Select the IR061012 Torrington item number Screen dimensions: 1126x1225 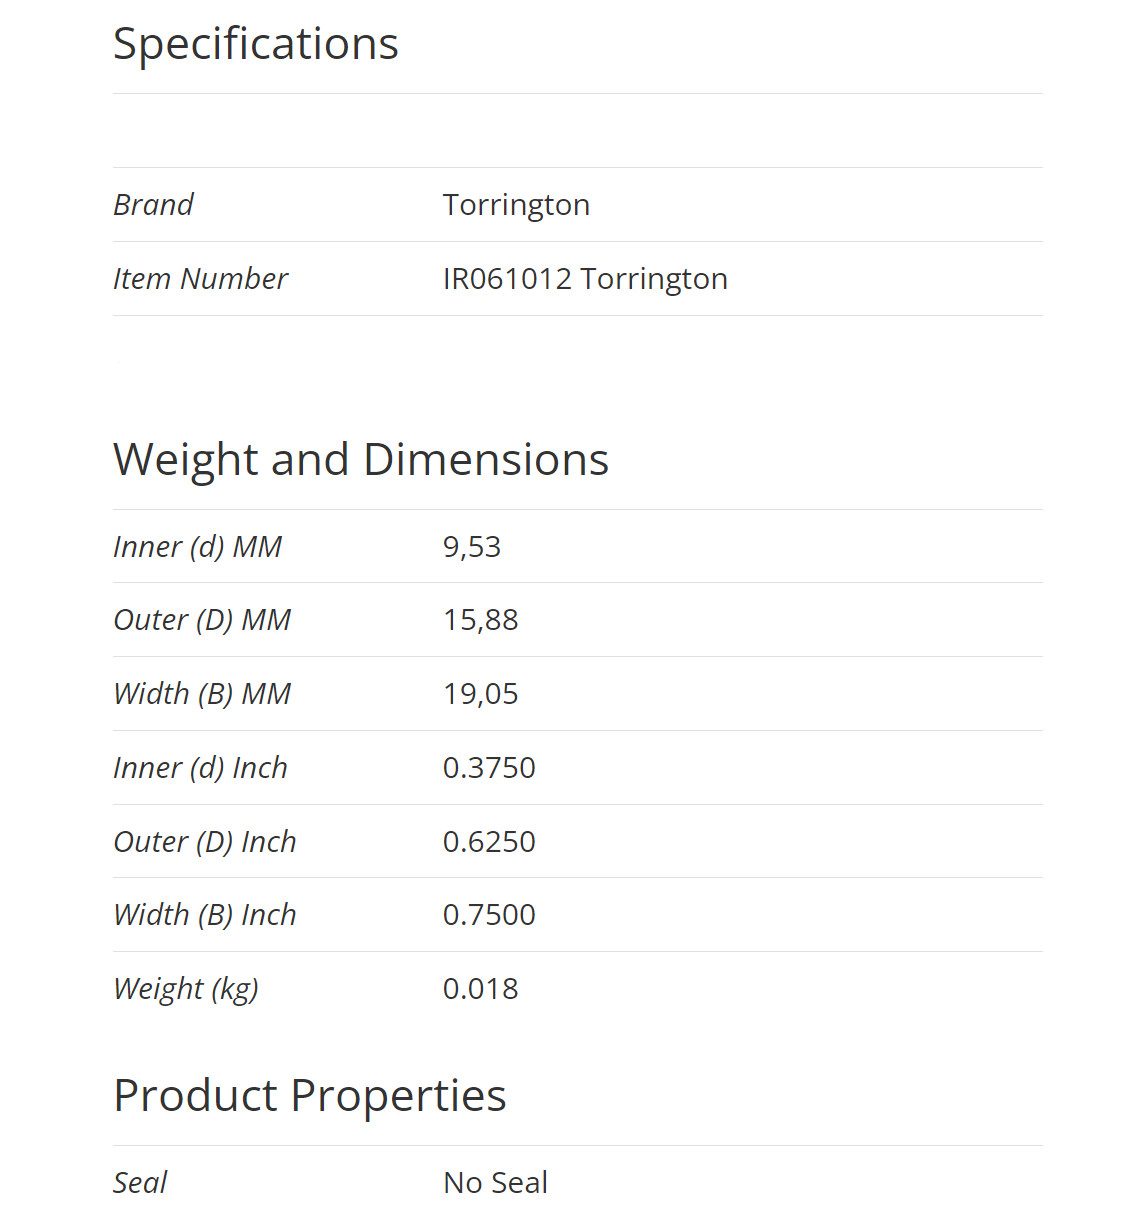(585, 279)
